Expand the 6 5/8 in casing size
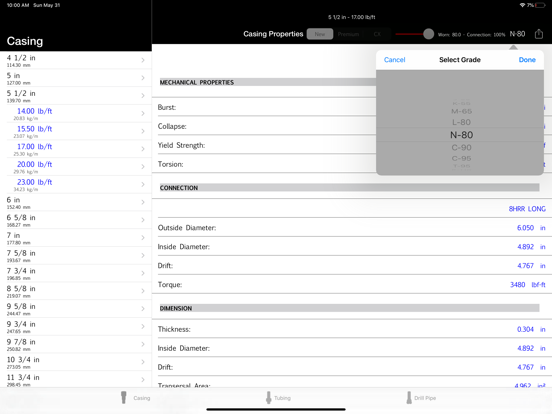 point(76,220)
